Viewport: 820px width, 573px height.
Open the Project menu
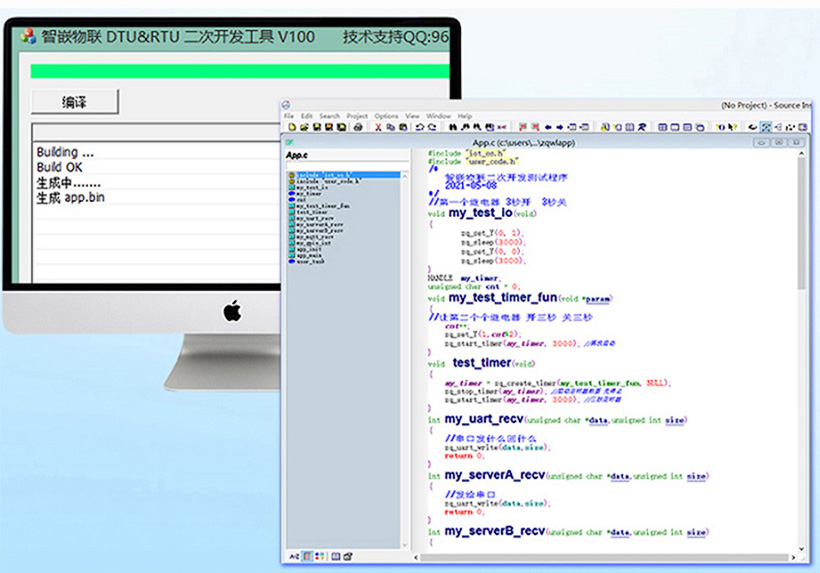click(357, 116)
